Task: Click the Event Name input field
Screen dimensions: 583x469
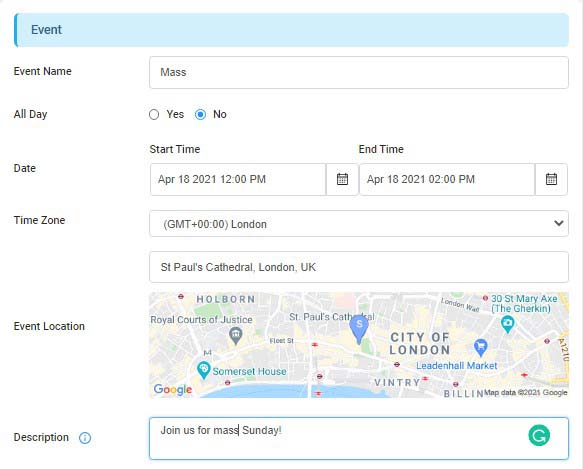Action: 359,73
